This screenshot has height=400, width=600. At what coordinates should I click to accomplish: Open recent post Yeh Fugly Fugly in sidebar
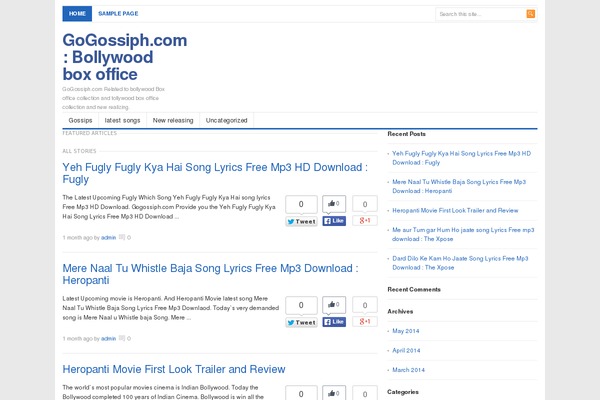pyautogui.click(x=461, y=158)
